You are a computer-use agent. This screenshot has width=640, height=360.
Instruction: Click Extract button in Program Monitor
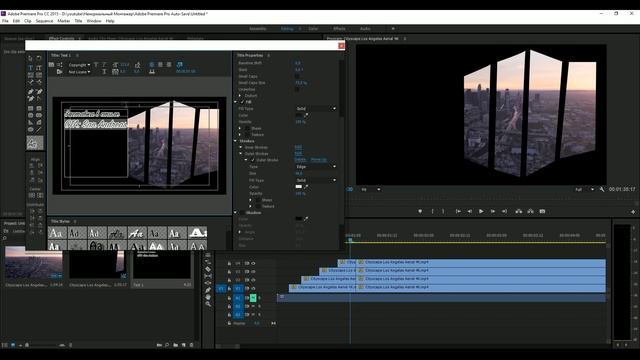click(530, 211)
